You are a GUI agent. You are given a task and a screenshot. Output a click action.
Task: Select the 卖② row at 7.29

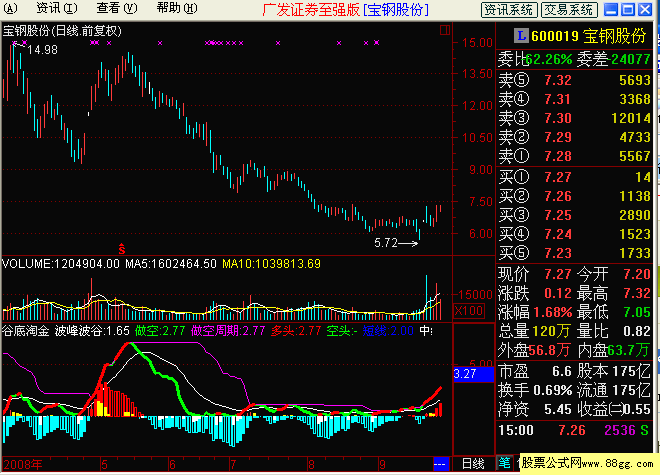[x=575, y=137]
